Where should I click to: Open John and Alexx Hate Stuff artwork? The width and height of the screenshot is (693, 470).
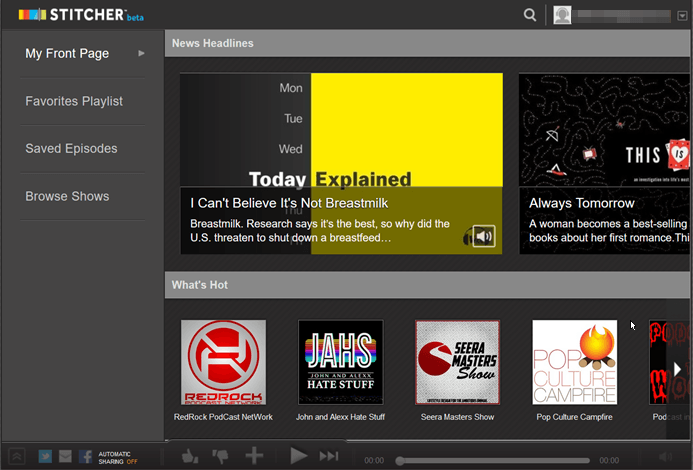coord(340,362)
